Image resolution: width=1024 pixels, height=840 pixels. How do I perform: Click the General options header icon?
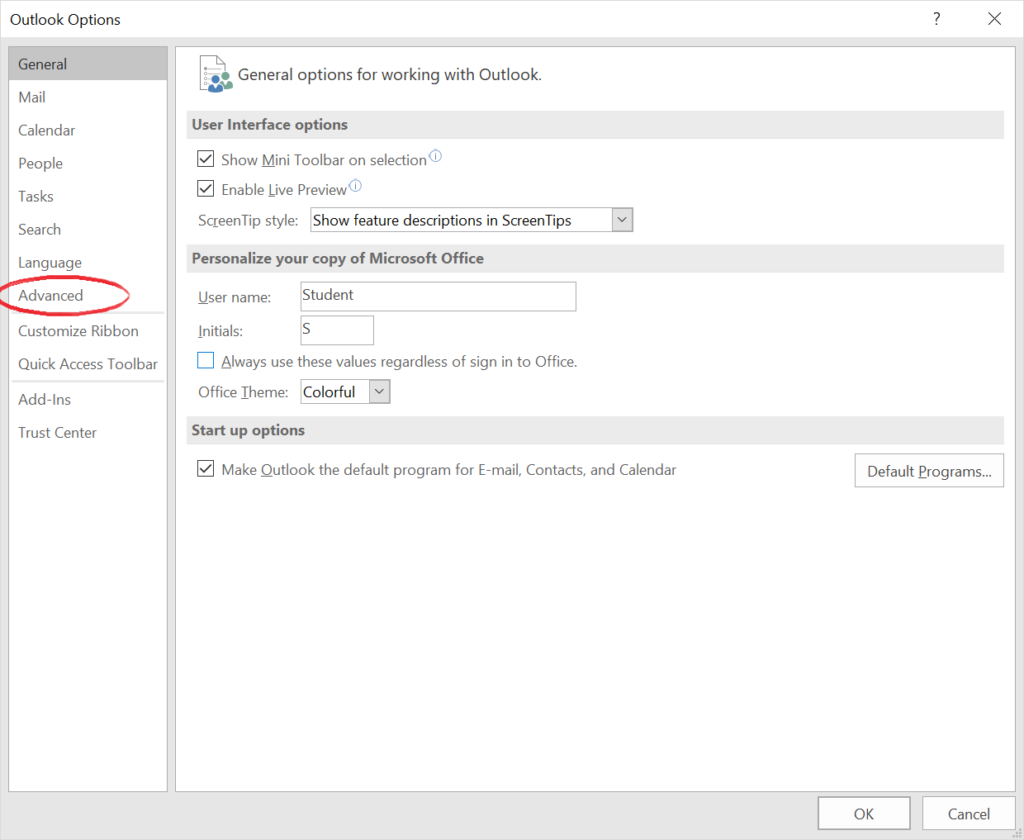[x=216, y=74]
